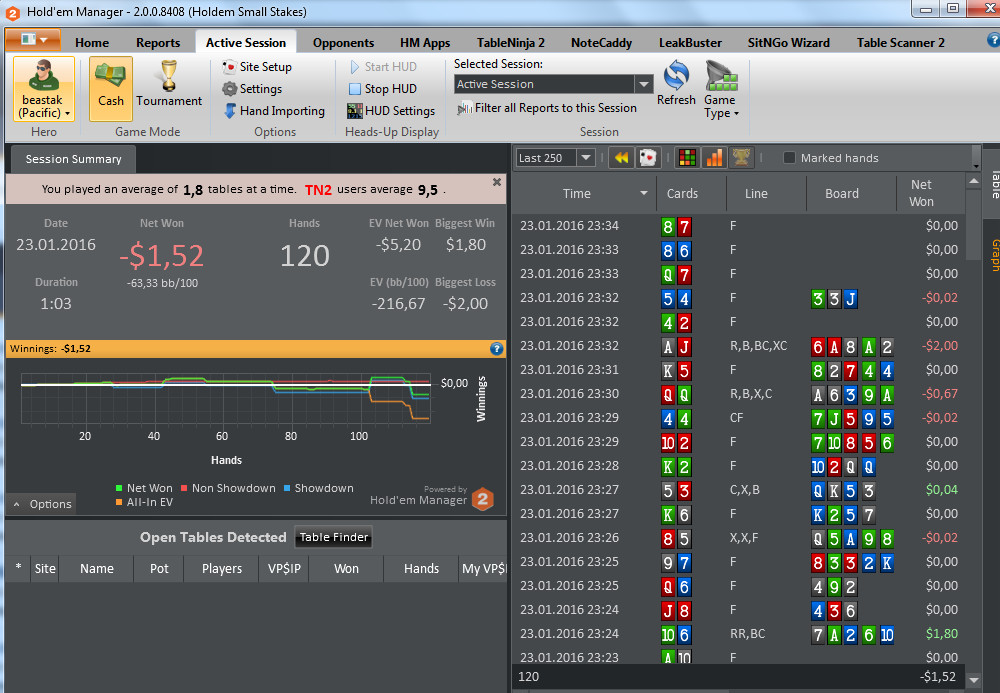Open the Settings gear option
The height and width of the screenshot is (693, 1000).
click(252, 89)
